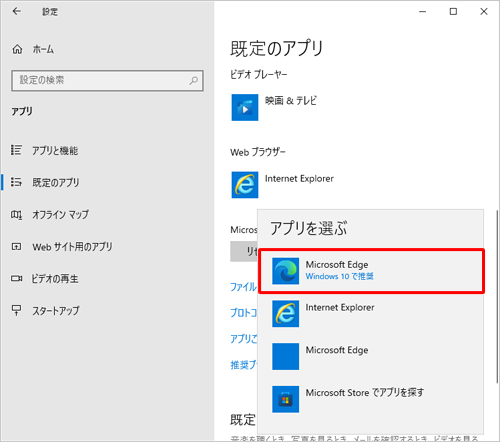Click the スタートアップ icon
Viewport: 500px width, 442px height.
point(16,310)
